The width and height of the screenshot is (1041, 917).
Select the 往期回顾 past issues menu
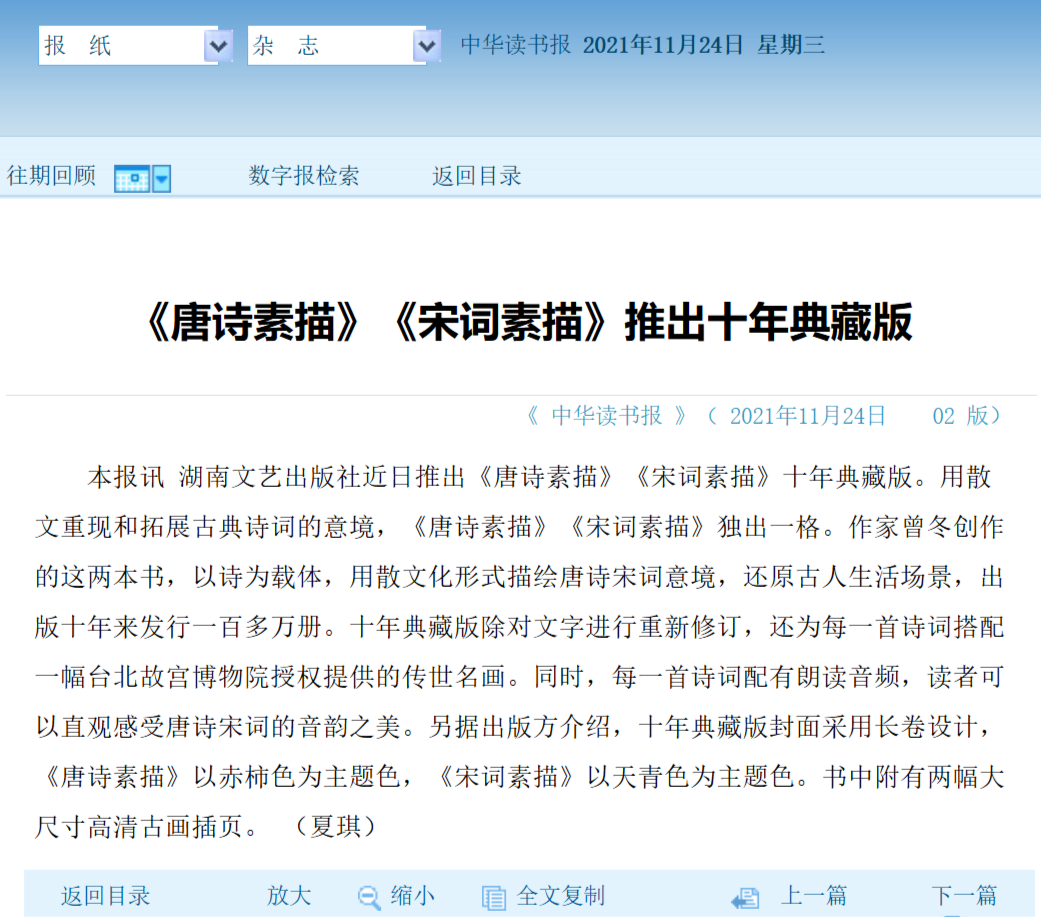[x=51, y=176]
